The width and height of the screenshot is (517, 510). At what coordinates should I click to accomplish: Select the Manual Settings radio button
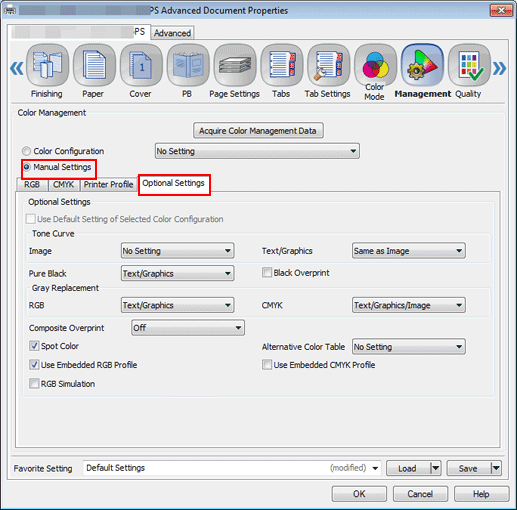pos(26,167)
